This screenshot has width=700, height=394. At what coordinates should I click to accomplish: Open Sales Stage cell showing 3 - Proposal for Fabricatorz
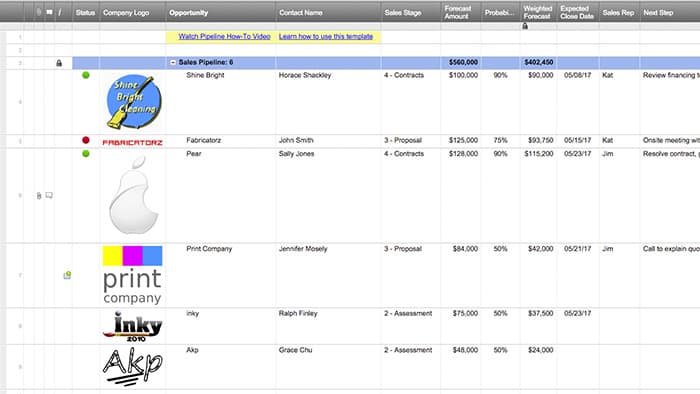pos(411,141)
